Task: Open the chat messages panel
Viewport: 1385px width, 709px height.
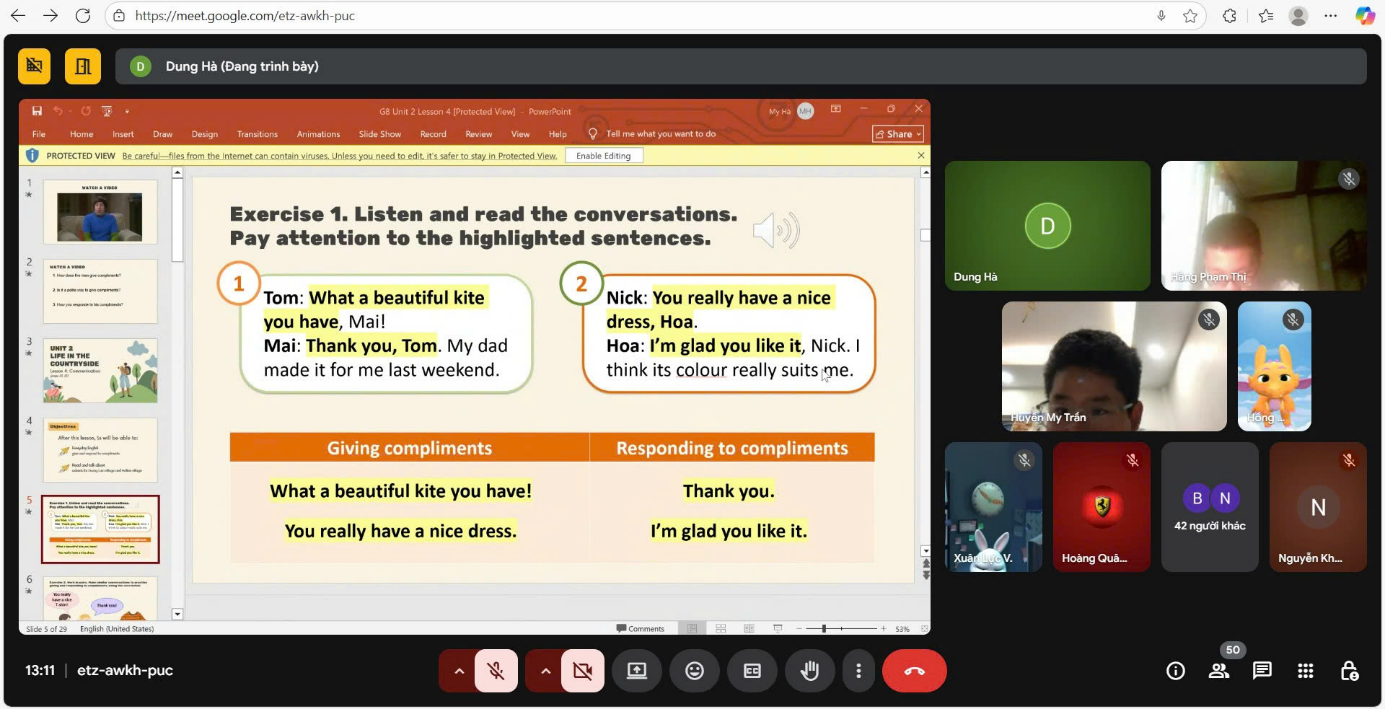Action: [x=1262, y=671]
